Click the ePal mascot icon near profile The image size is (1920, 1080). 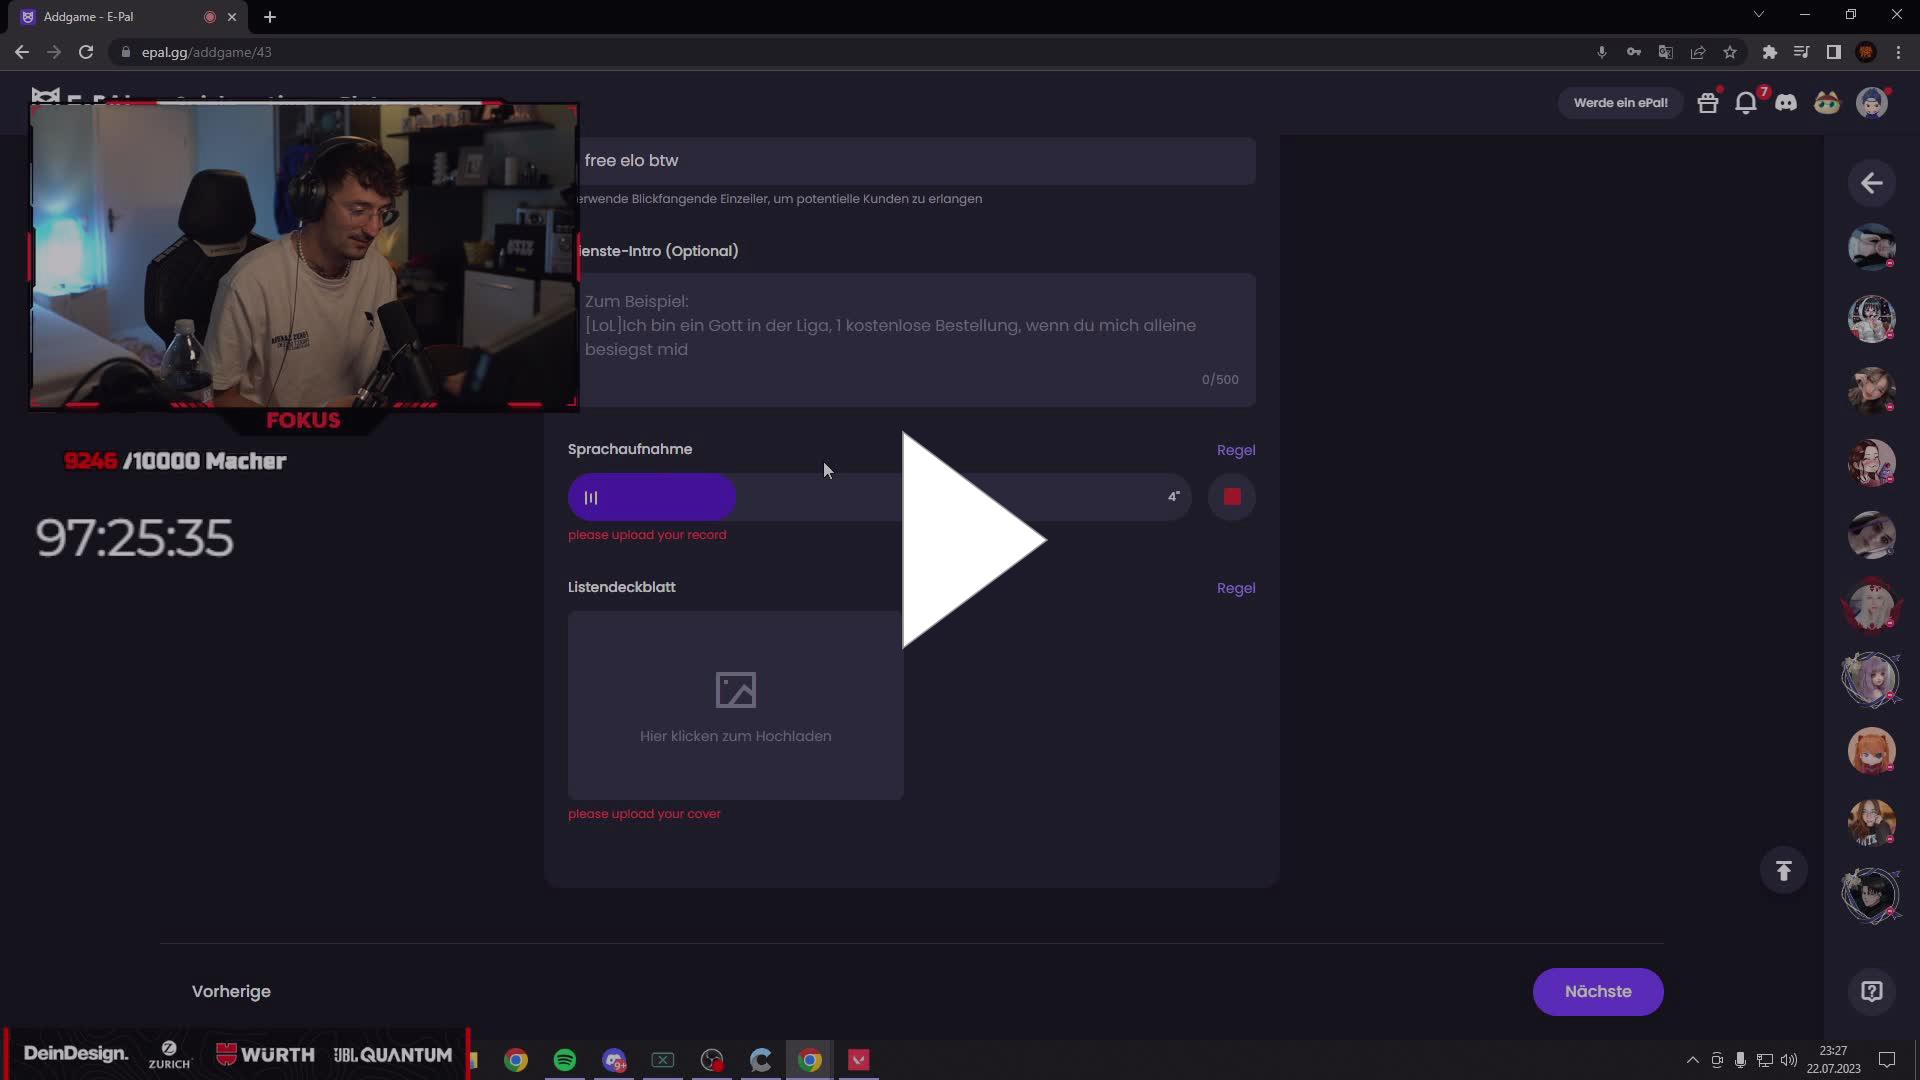click(x=1826, y=102)
